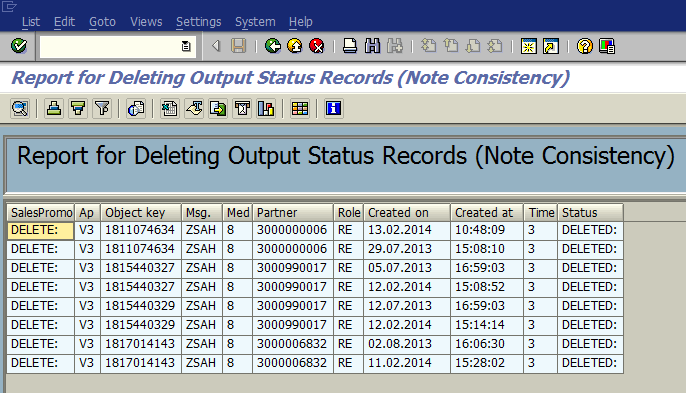686x393 pixels.
Task: Click the Spreadsheet export icon
Action: (x=169, y=109)
